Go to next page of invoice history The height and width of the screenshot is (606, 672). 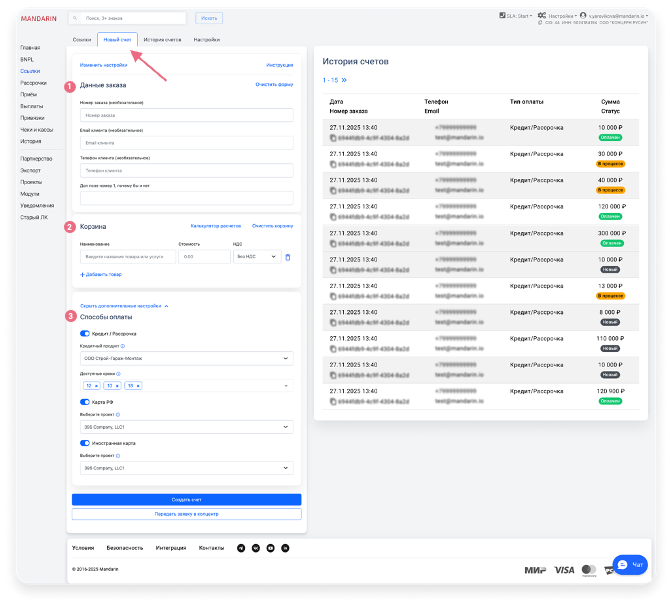click(345, 80)
